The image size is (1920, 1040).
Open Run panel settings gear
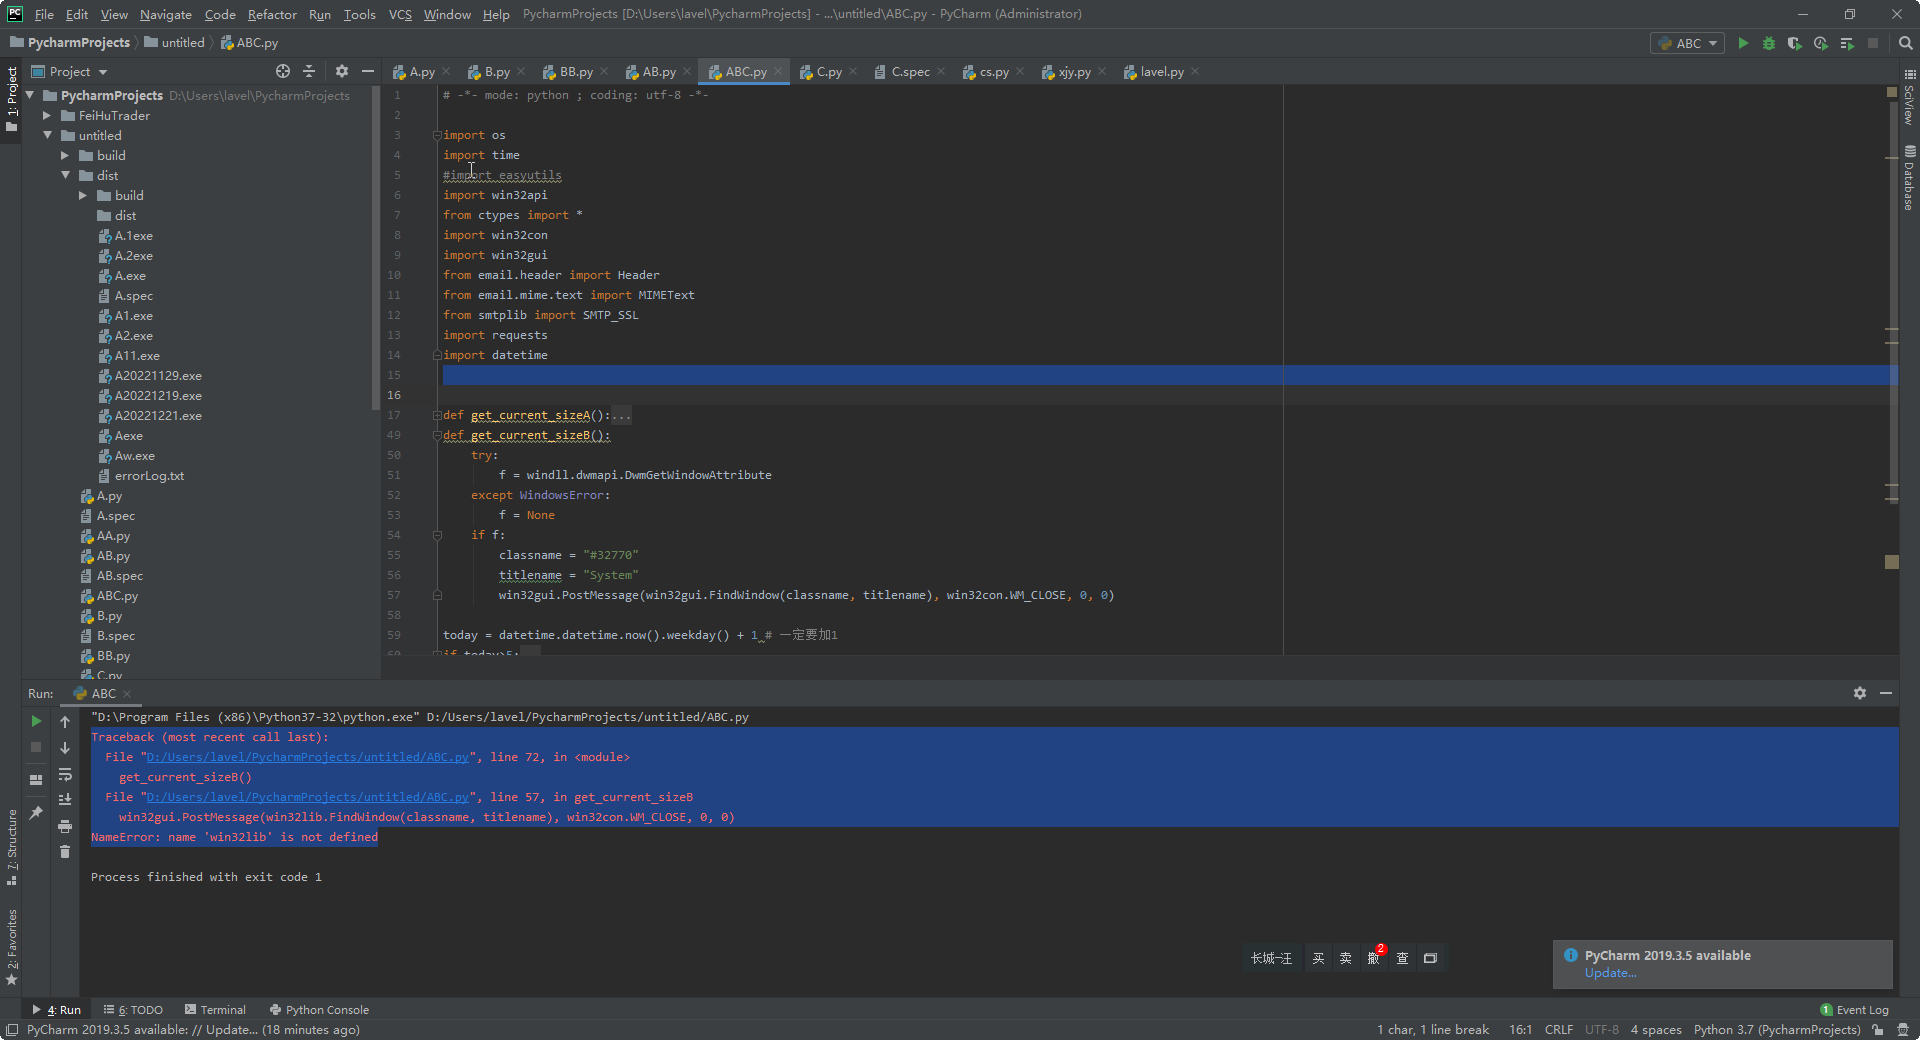click(1860, 693)
